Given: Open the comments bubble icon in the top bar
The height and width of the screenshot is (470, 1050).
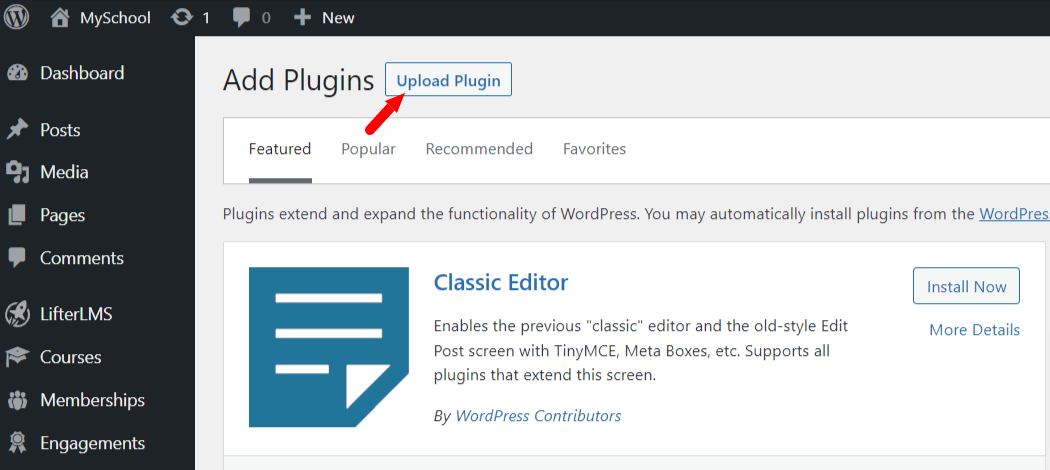Looking at the screenshot, I should click(242, 18).
